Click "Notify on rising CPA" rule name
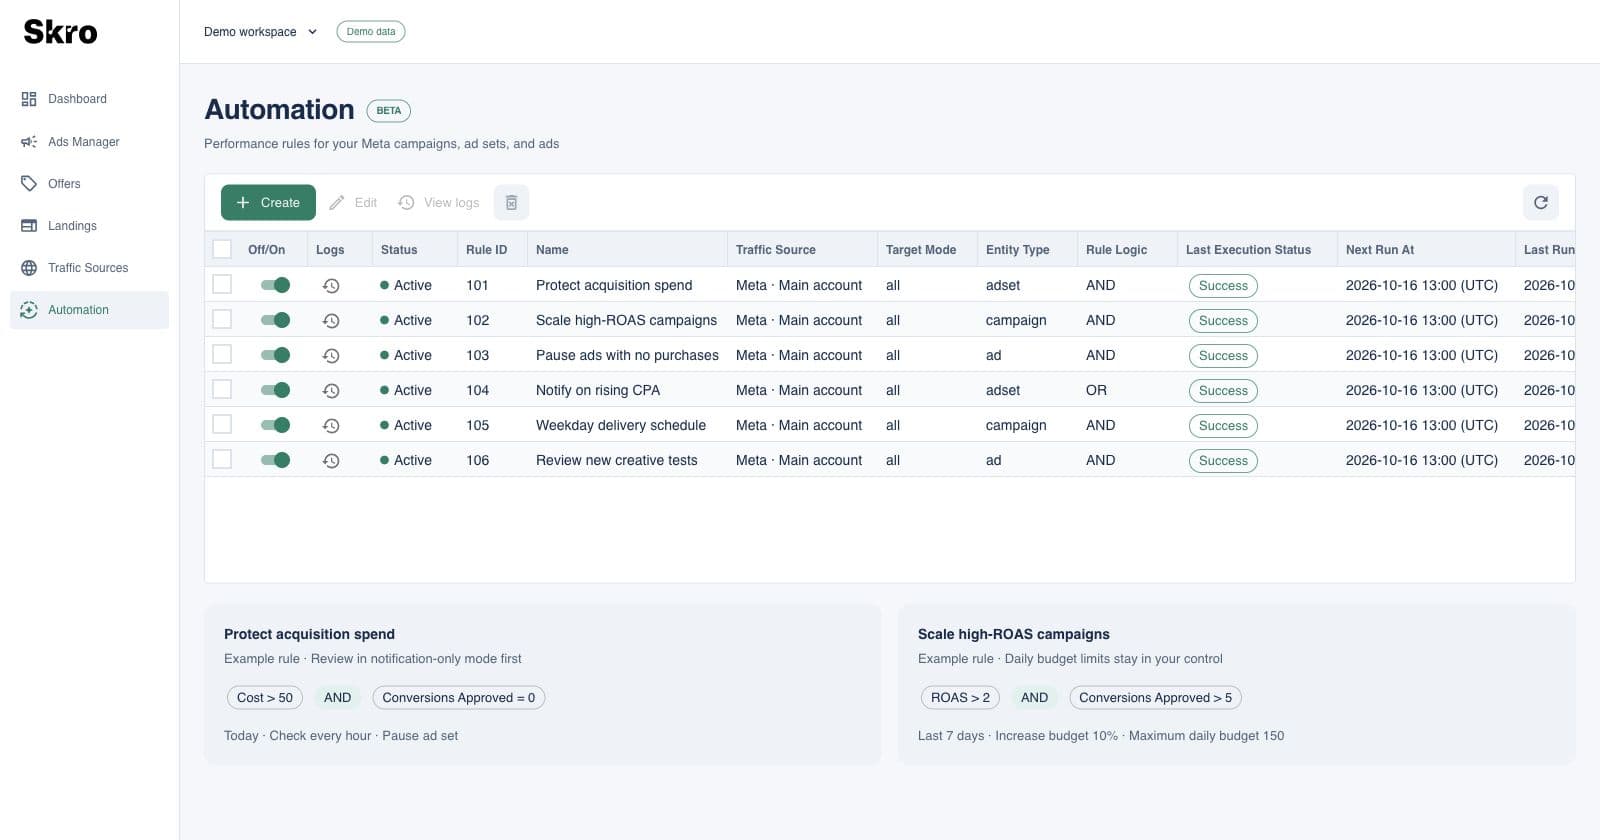Viewport: 1600px width, 840px height. pyautogui.click(x=598, y=390)
